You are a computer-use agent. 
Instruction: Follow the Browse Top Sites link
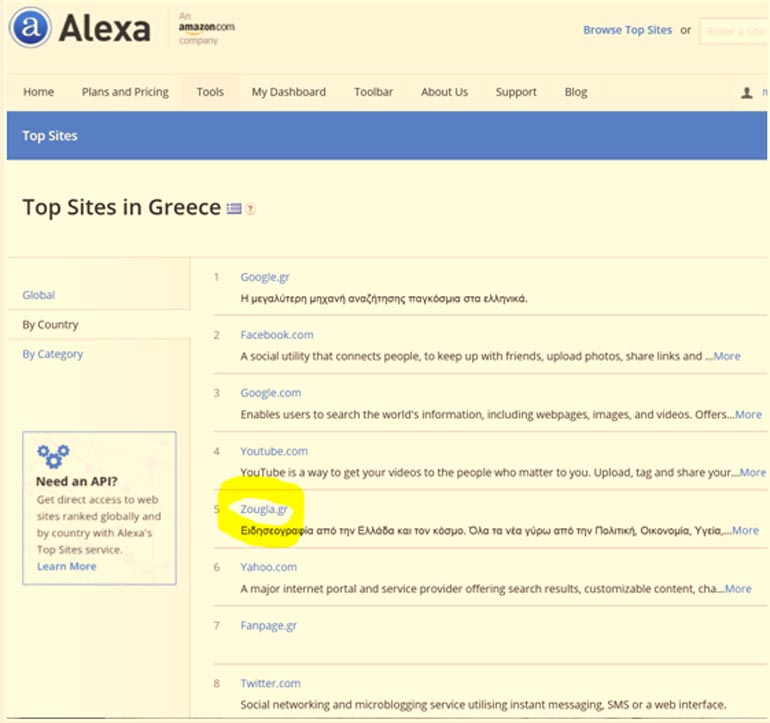point(627,30)
